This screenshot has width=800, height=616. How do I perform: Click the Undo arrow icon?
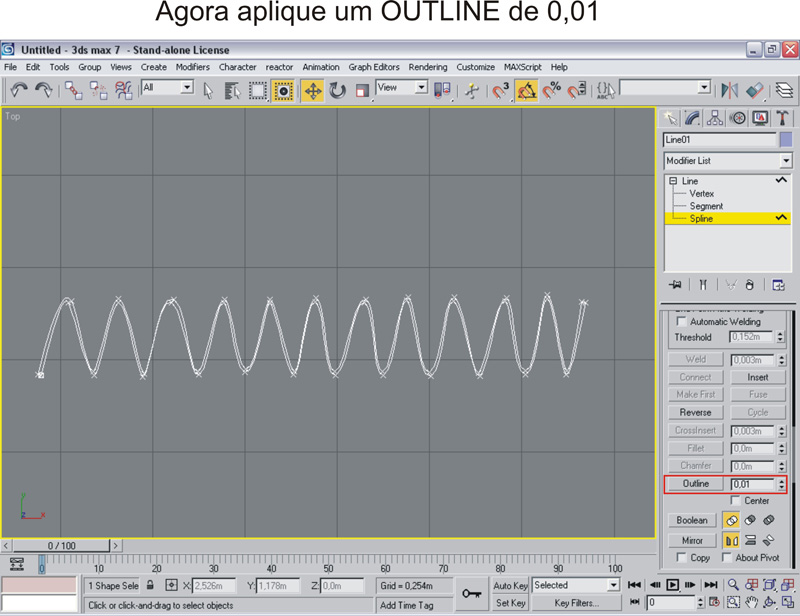(19, 90)
